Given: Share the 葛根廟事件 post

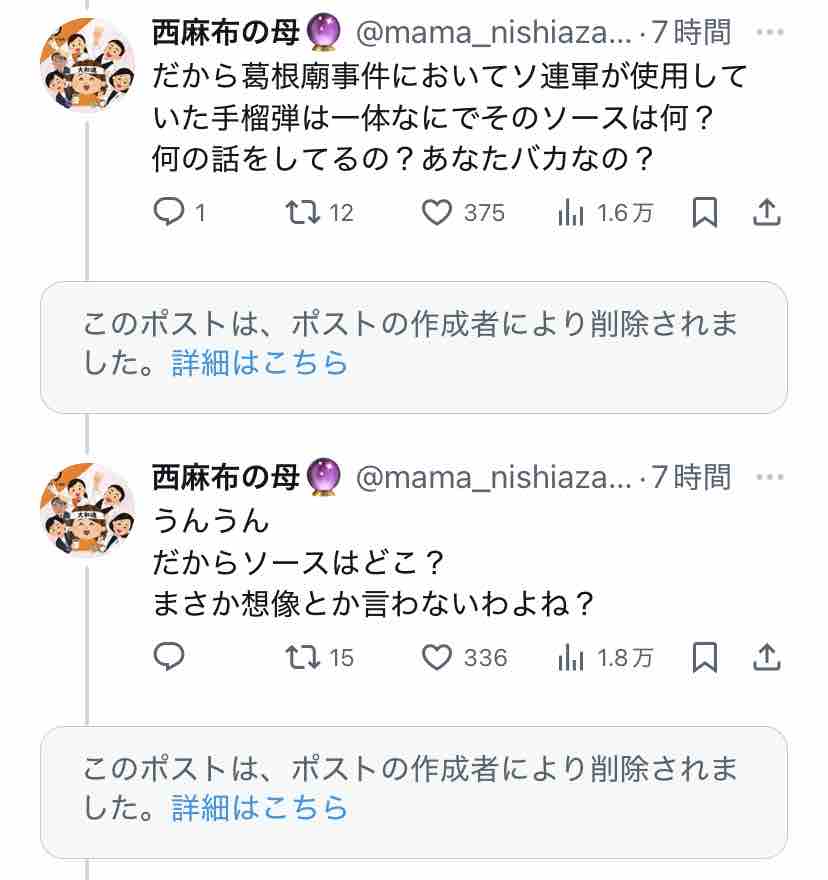Looking at the screenshot, I should tap(766, 212).
